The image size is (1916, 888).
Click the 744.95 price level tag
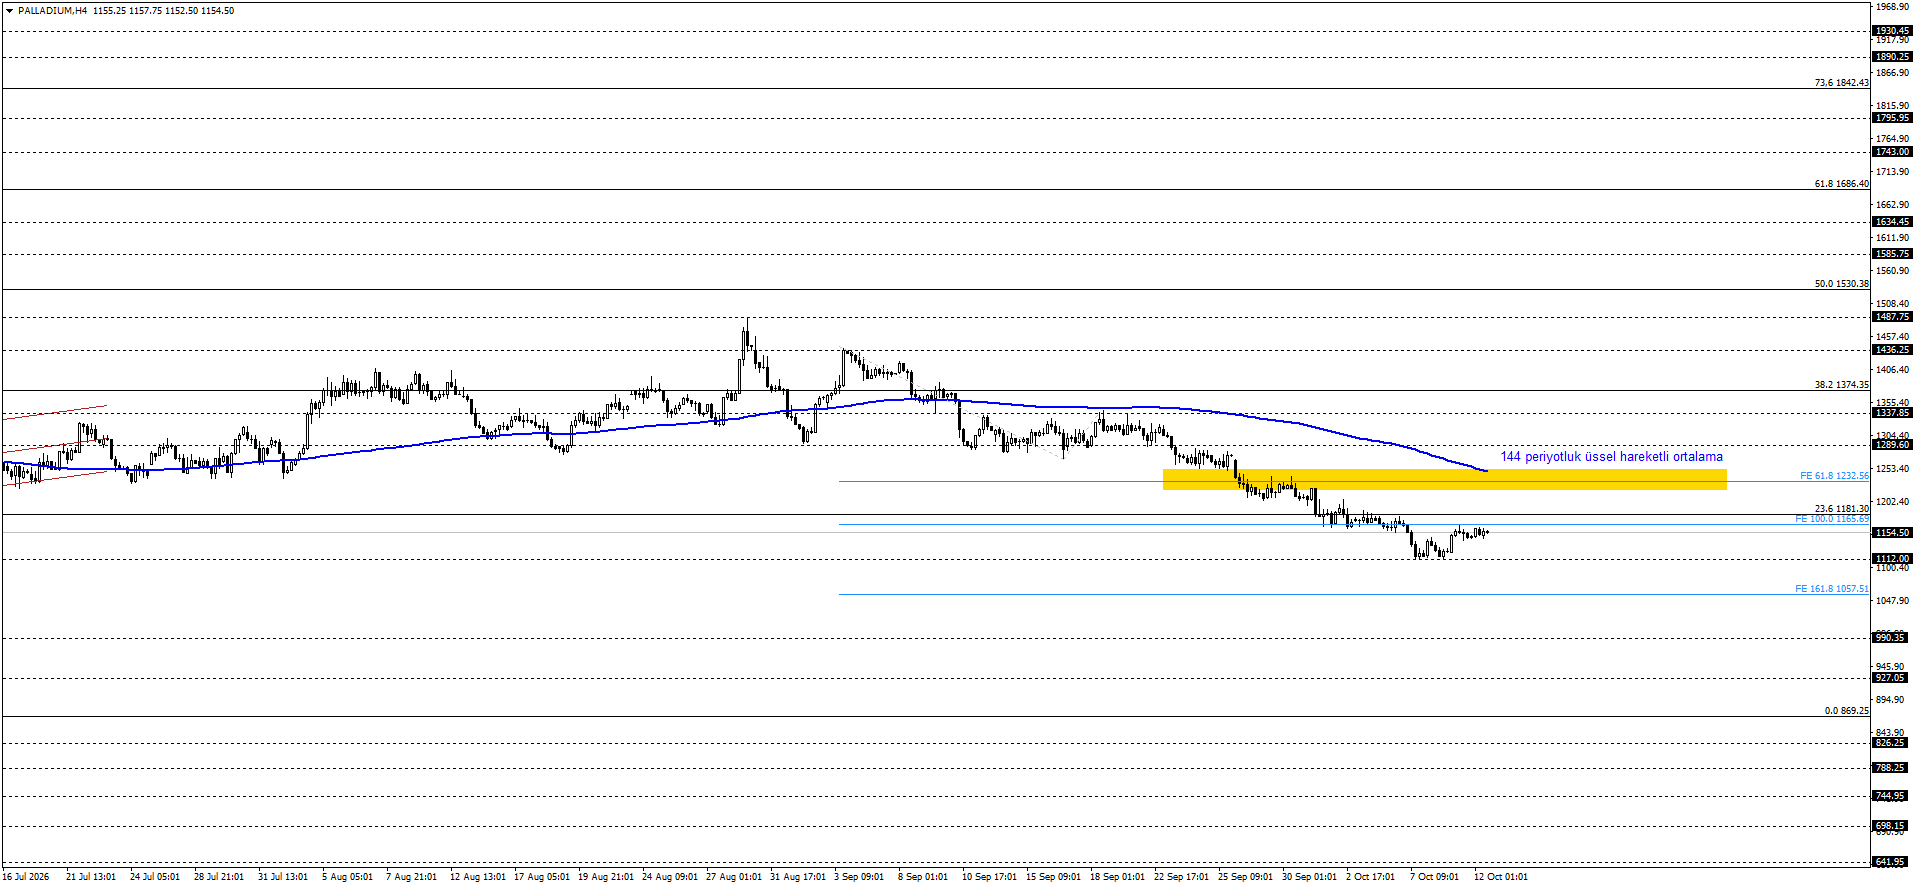(1892, 796)
